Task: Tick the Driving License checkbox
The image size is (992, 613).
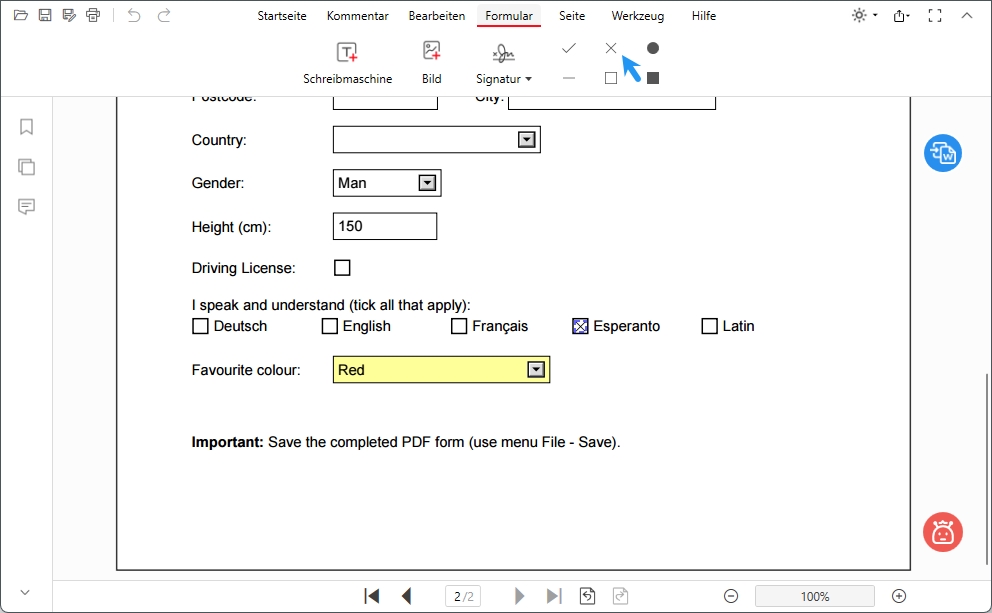Action: (x=342, y=268)
